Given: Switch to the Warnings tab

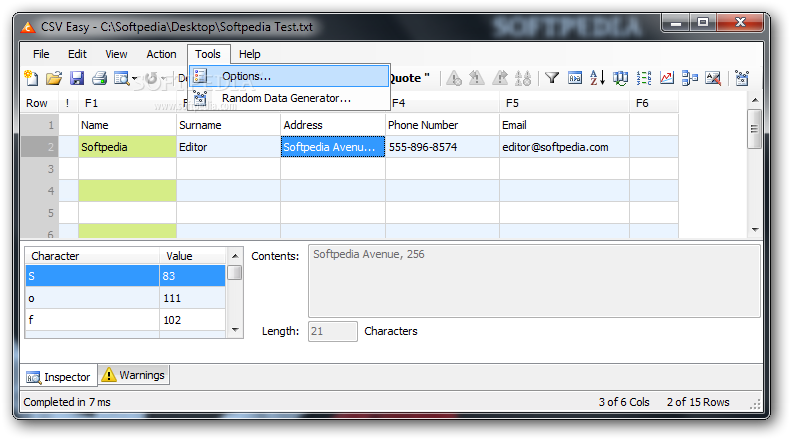Looking at the screenshot, I should [x=134, y=375].
